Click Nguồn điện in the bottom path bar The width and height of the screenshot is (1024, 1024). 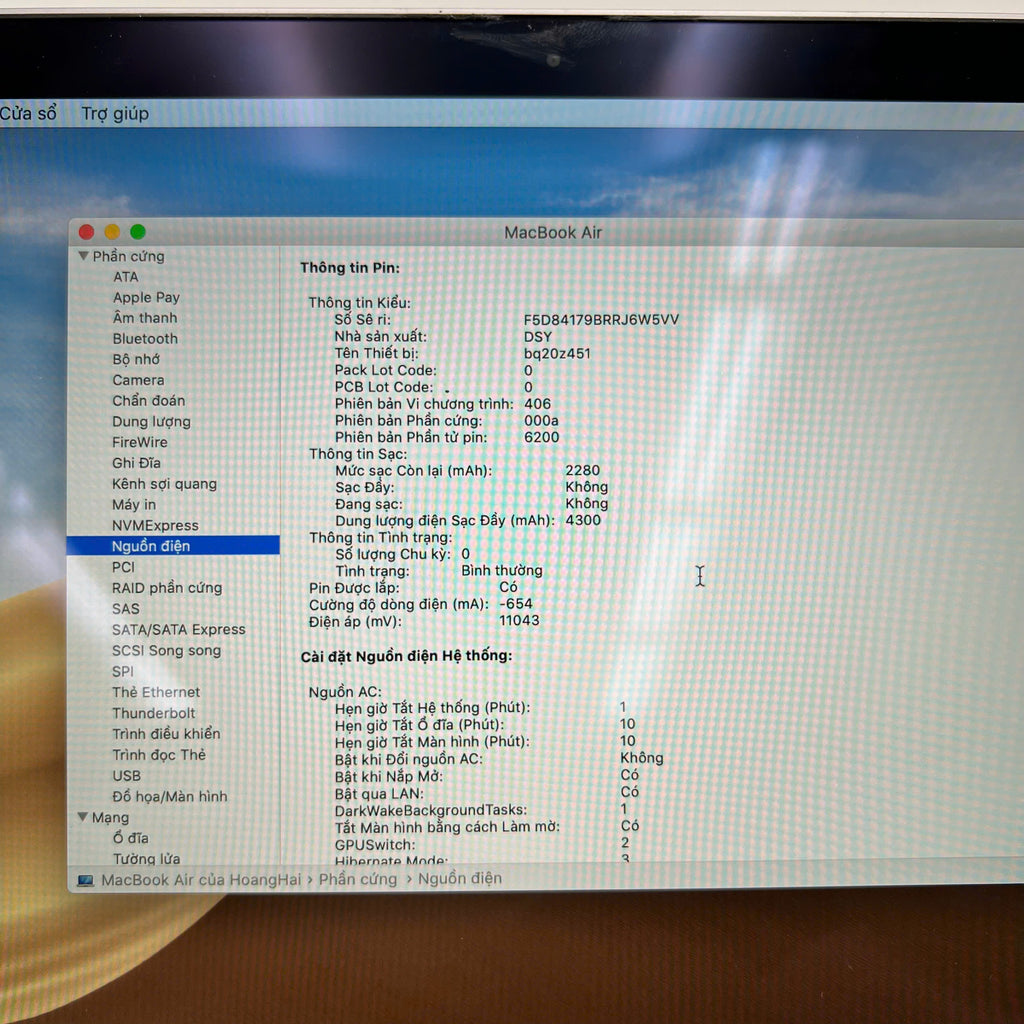point(460,879)
